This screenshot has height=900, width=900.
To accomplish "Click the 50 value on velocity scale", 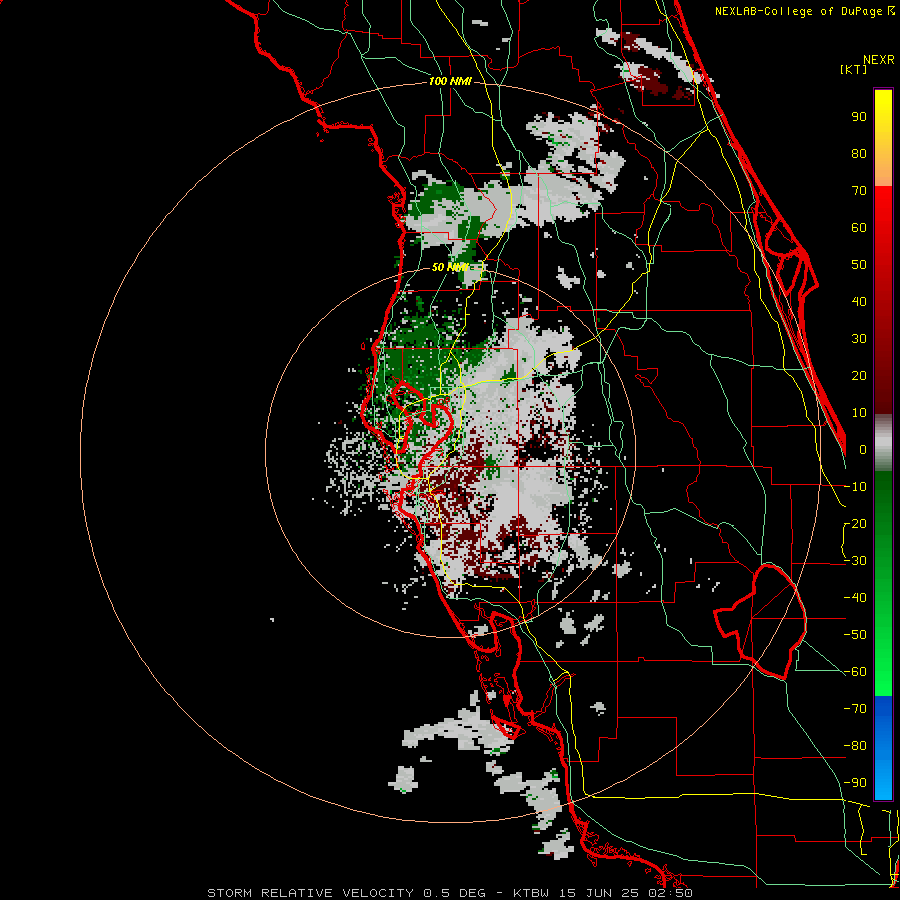I will [859, 265].
